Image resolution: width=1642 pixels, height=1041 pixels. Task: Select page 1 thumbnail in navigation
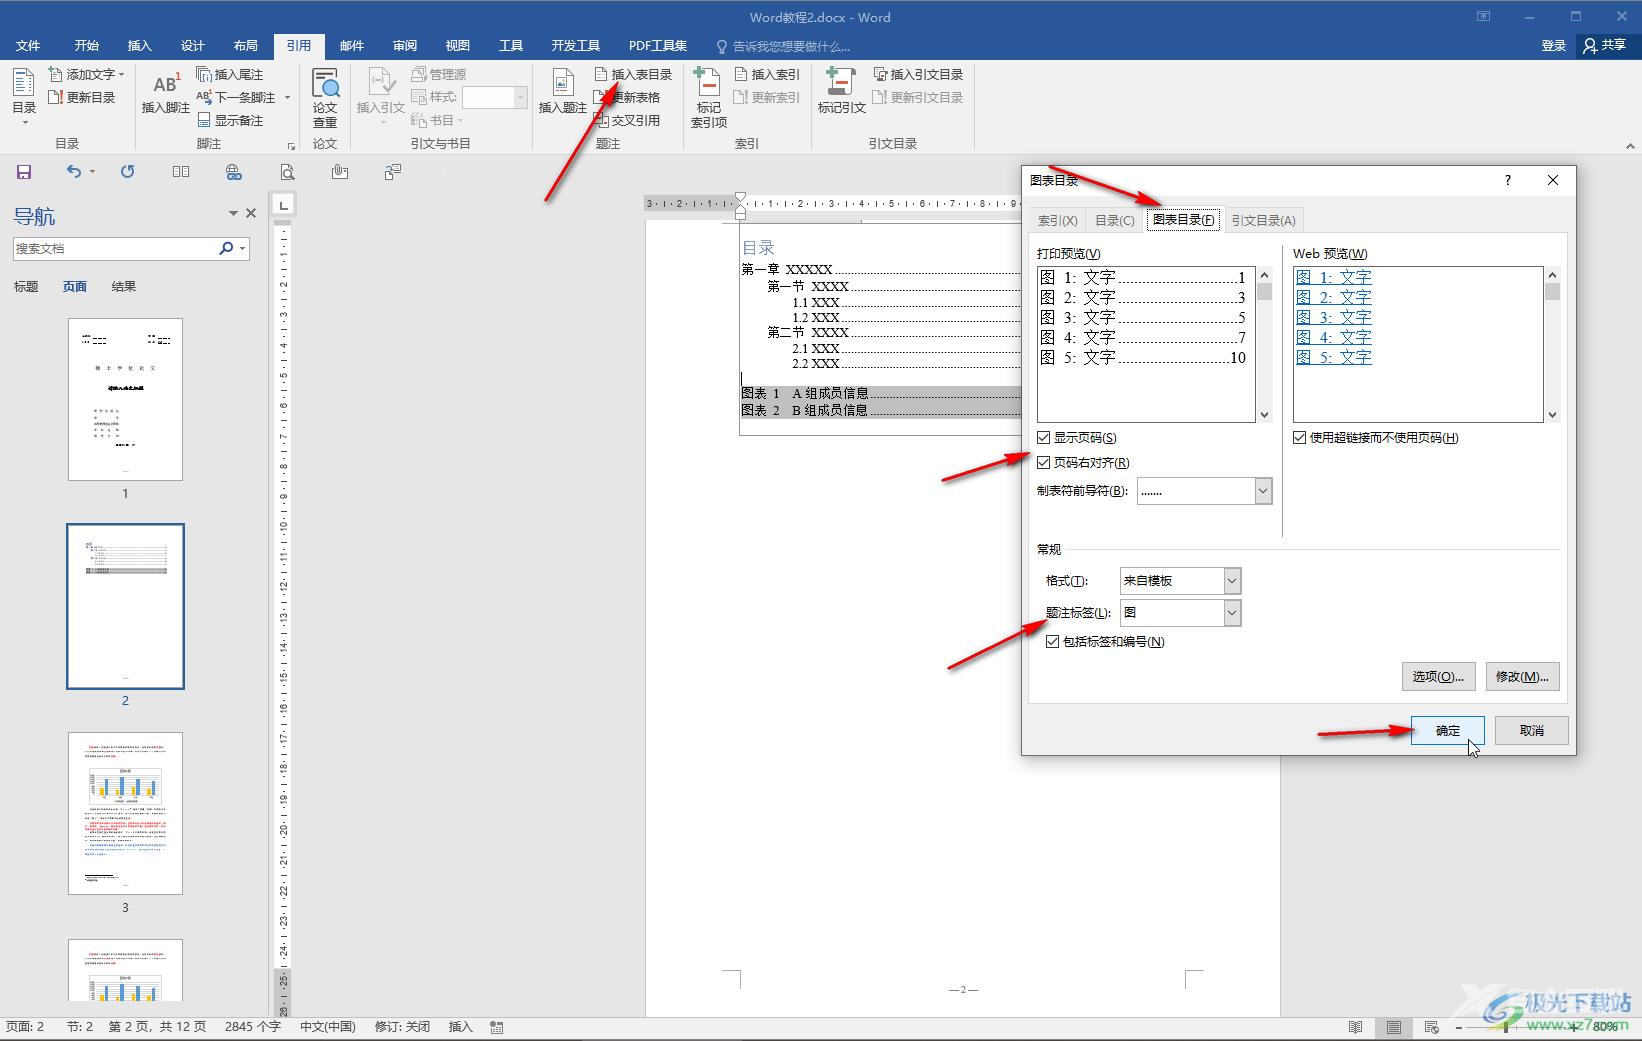click(125, 399)
